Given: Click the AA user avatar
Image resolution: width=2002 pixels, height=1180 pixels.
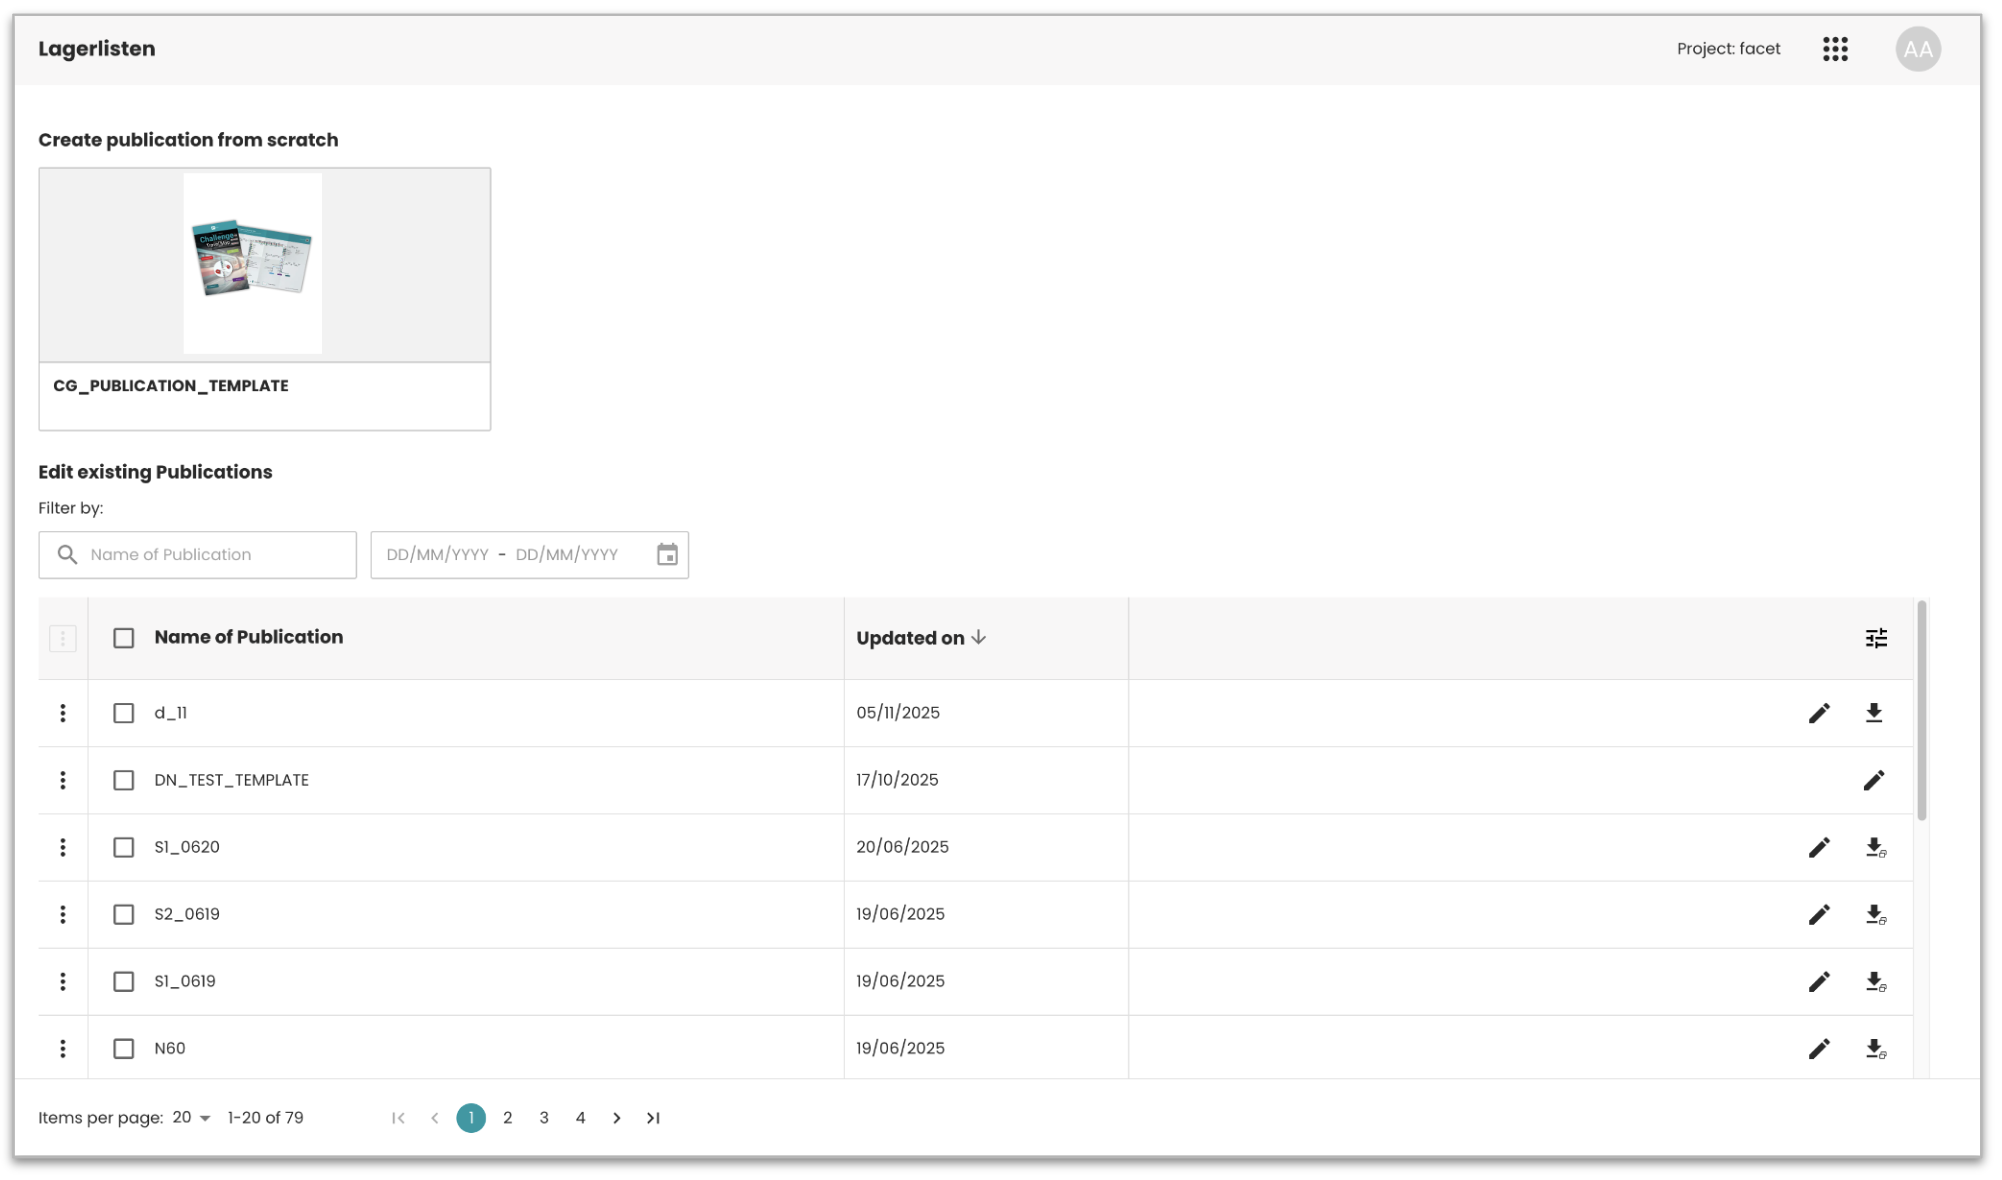Looking at the screenshot, I should [x=1917, y=49].
